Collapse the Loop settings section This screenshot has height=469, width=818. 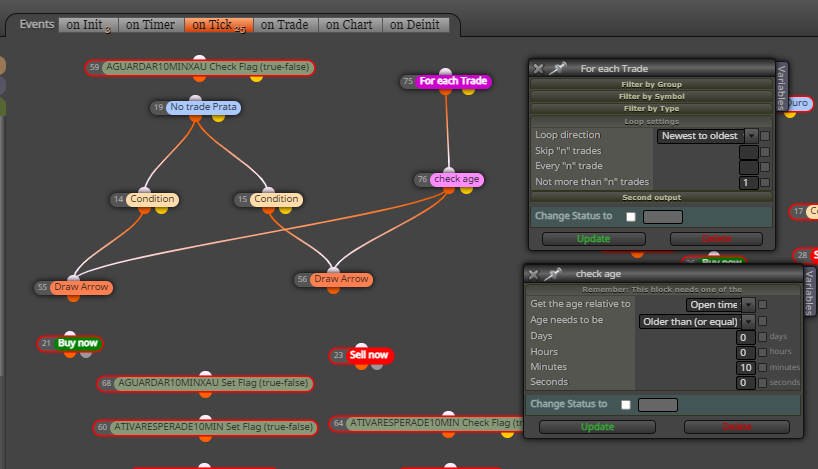coord(651,122)
